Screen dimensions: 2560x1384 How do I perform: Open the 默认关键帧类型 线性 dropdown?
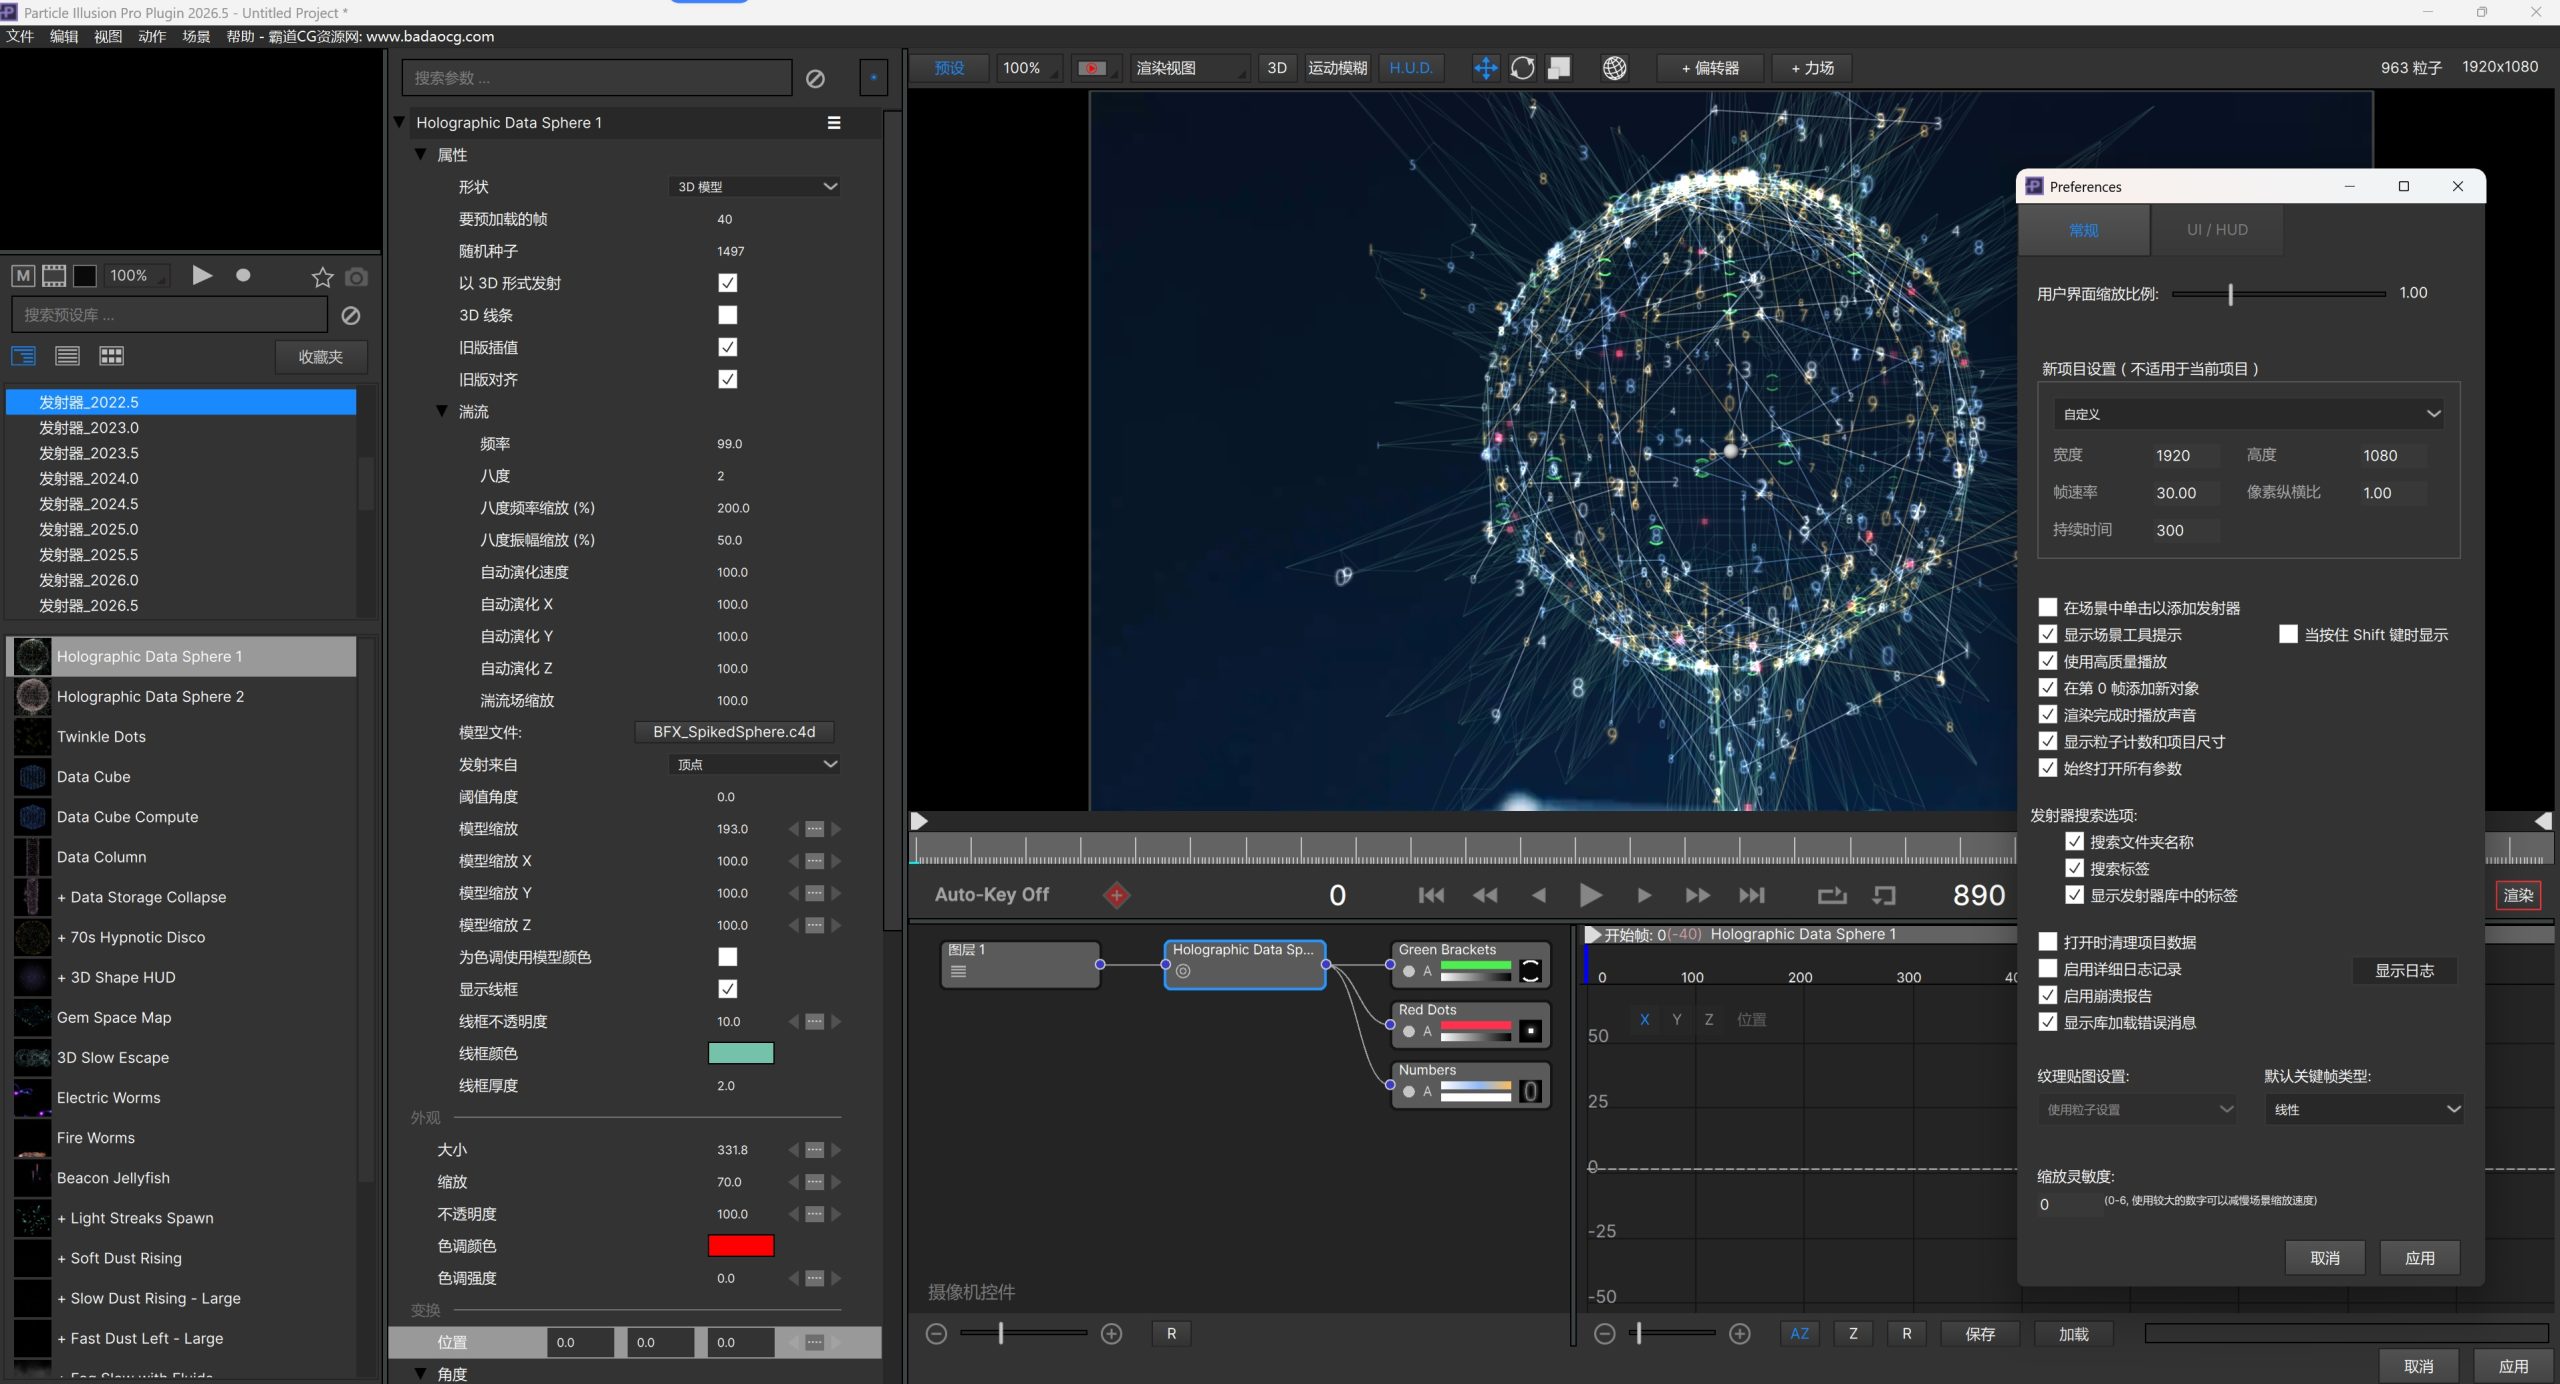[2364, 1109]
